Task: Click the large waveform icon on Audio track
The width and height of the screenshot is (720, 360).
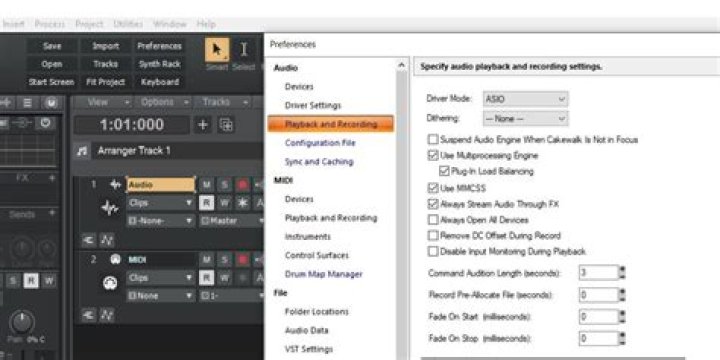Action: point(109,208)
